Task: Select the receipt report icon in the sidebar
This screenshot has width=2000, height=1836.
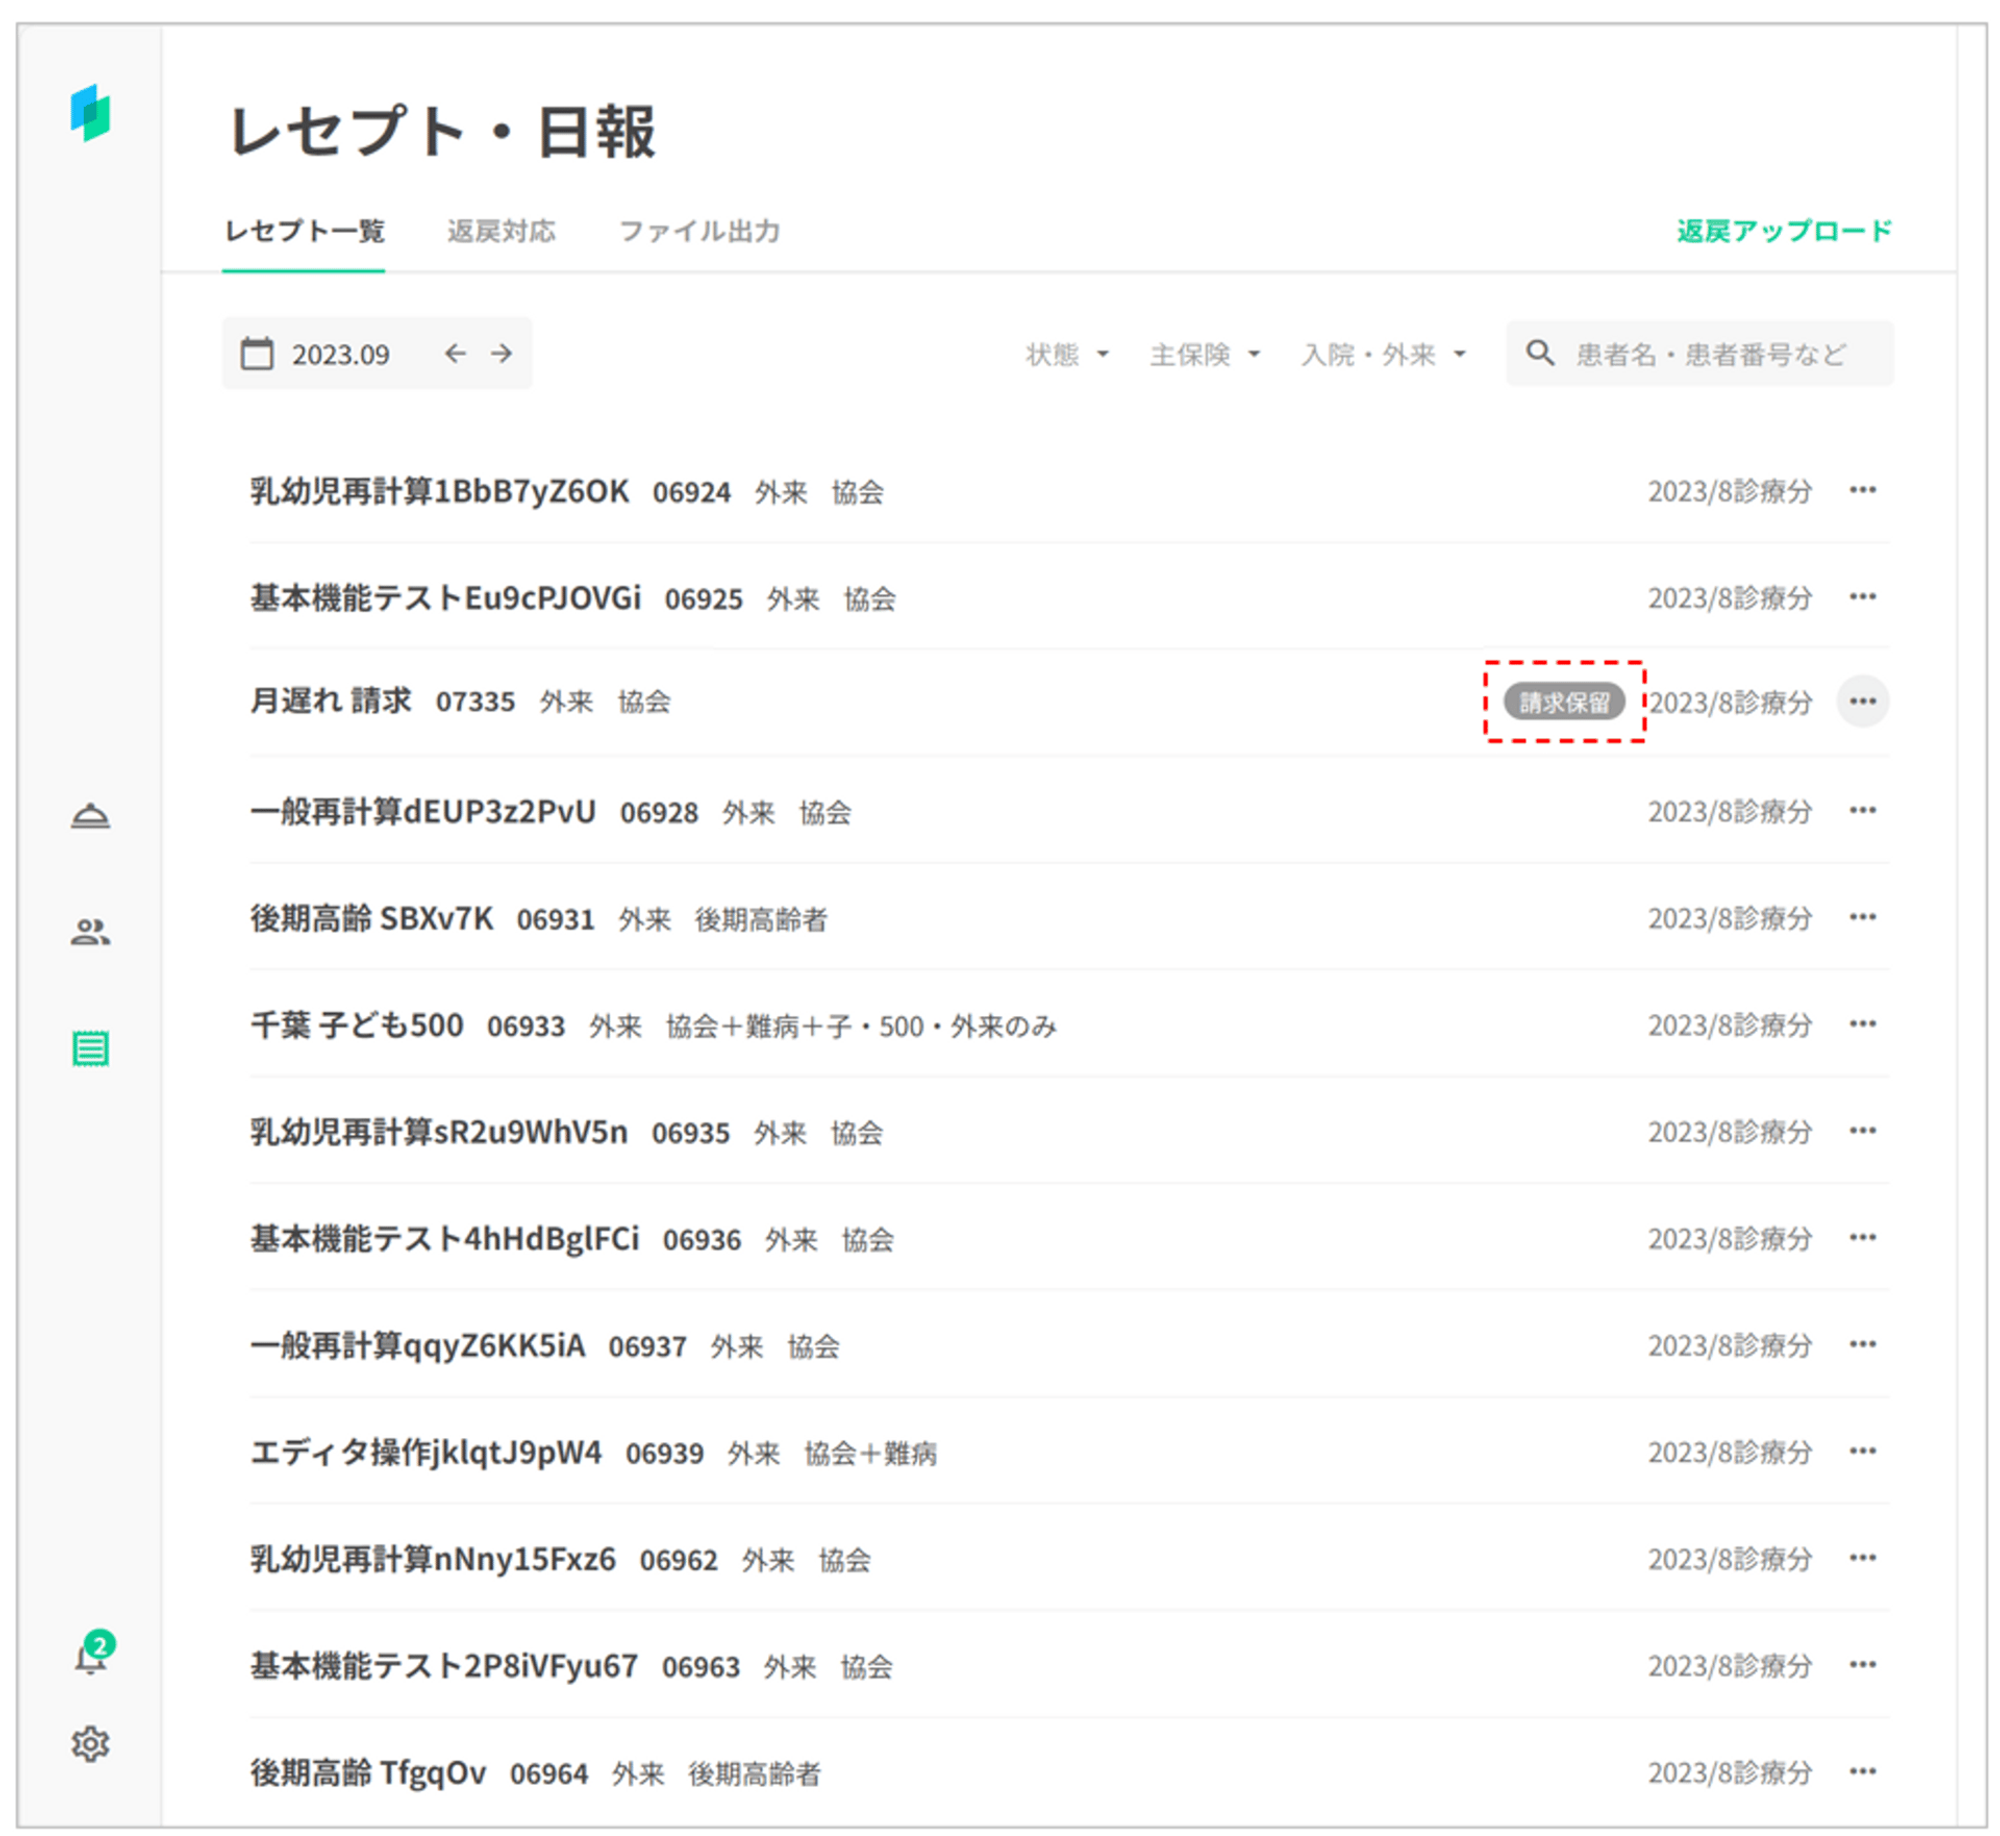Action: 90,1048
